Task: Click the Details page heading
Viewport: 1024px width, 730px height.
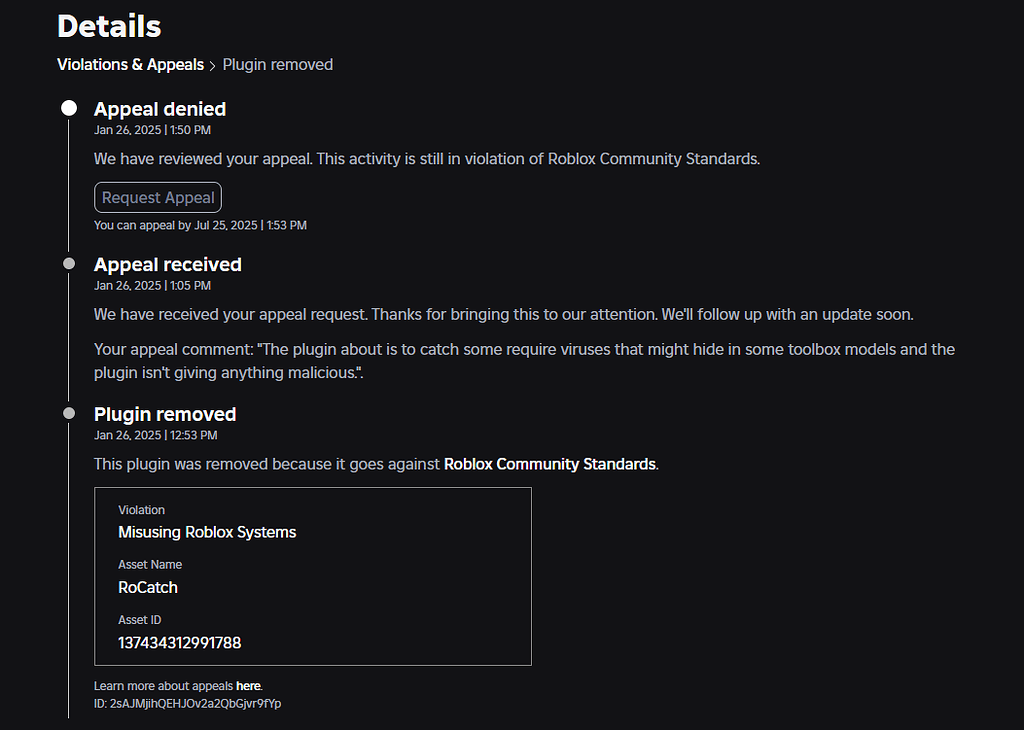Action: point(108,27)
